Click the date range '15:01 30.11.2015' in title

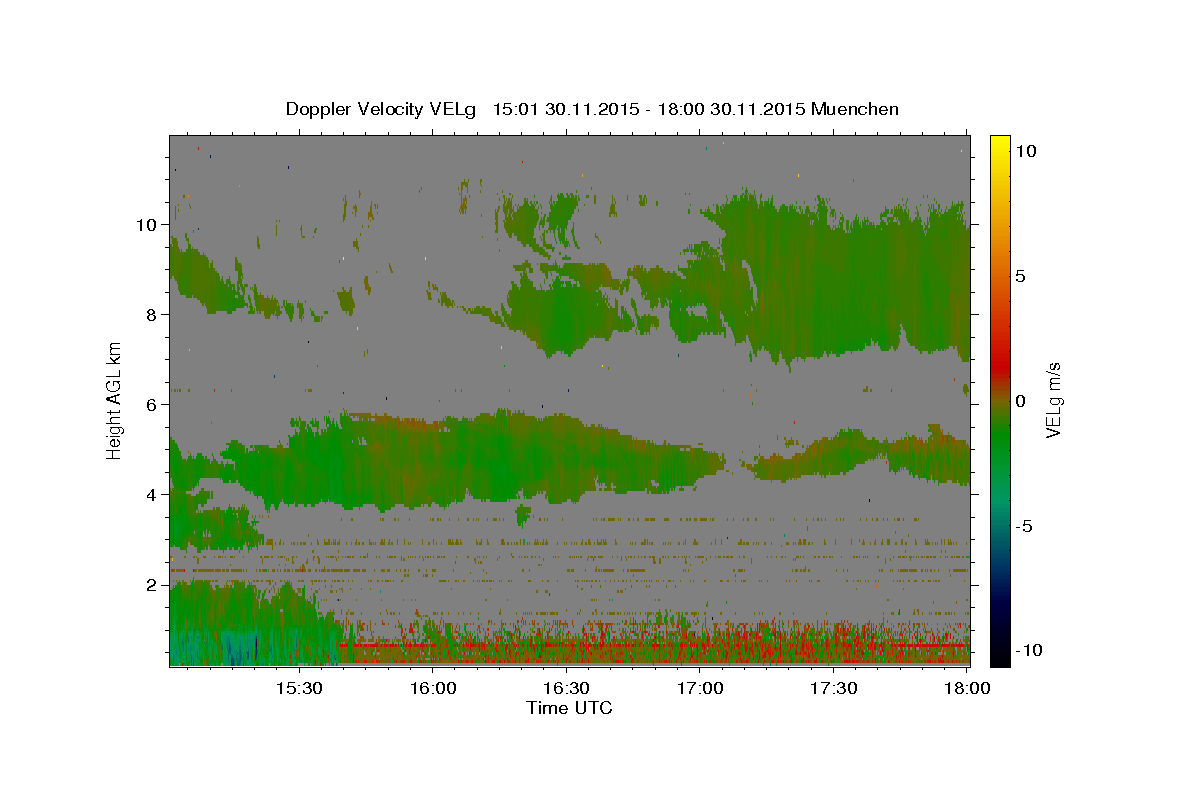(564, 109)
